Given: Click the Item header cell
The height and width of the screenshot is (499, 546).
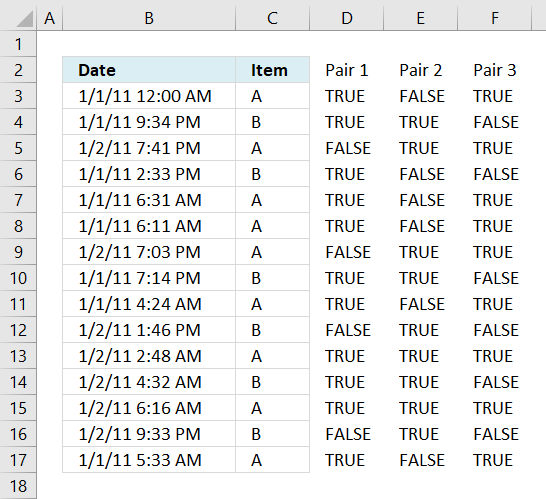Looking at the screenshot, I should pyautogui.click(x=272, y=70).
